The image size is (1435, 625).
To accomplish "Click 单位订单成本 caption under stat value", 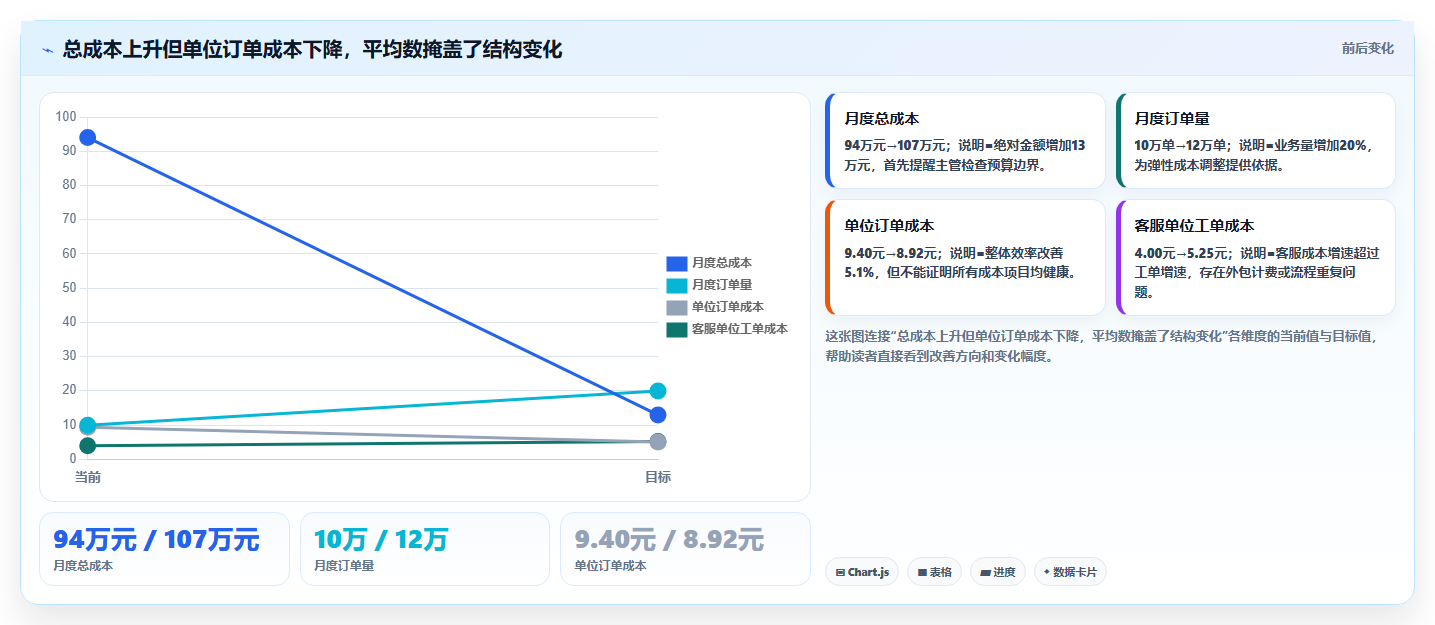I will click(610, 566).
